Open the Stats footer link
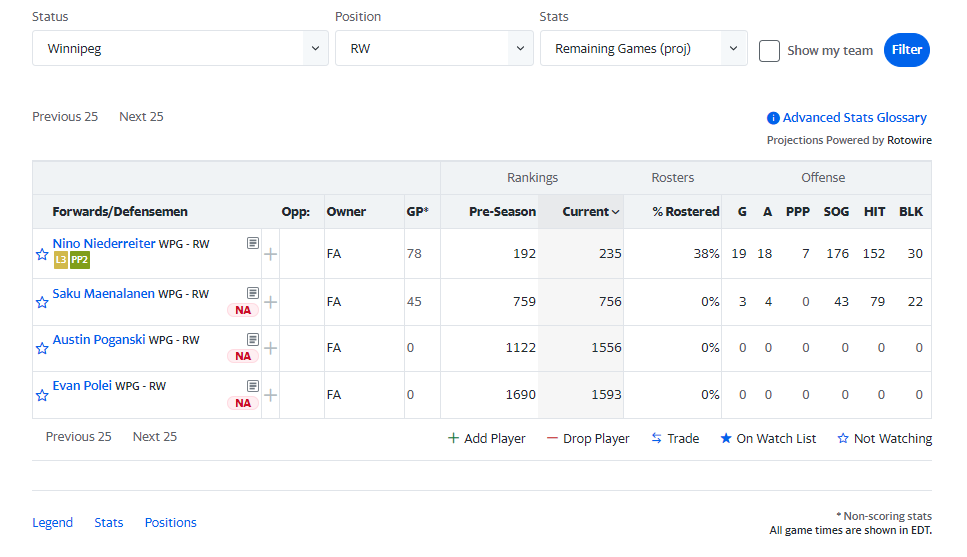 tap(109, 522)
